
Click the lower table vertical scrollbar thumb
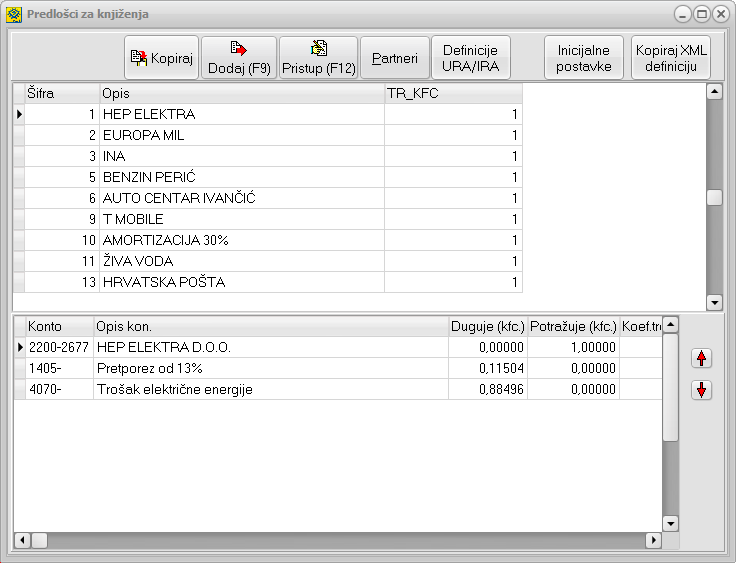pyautogui.click(x=670, y=387)
